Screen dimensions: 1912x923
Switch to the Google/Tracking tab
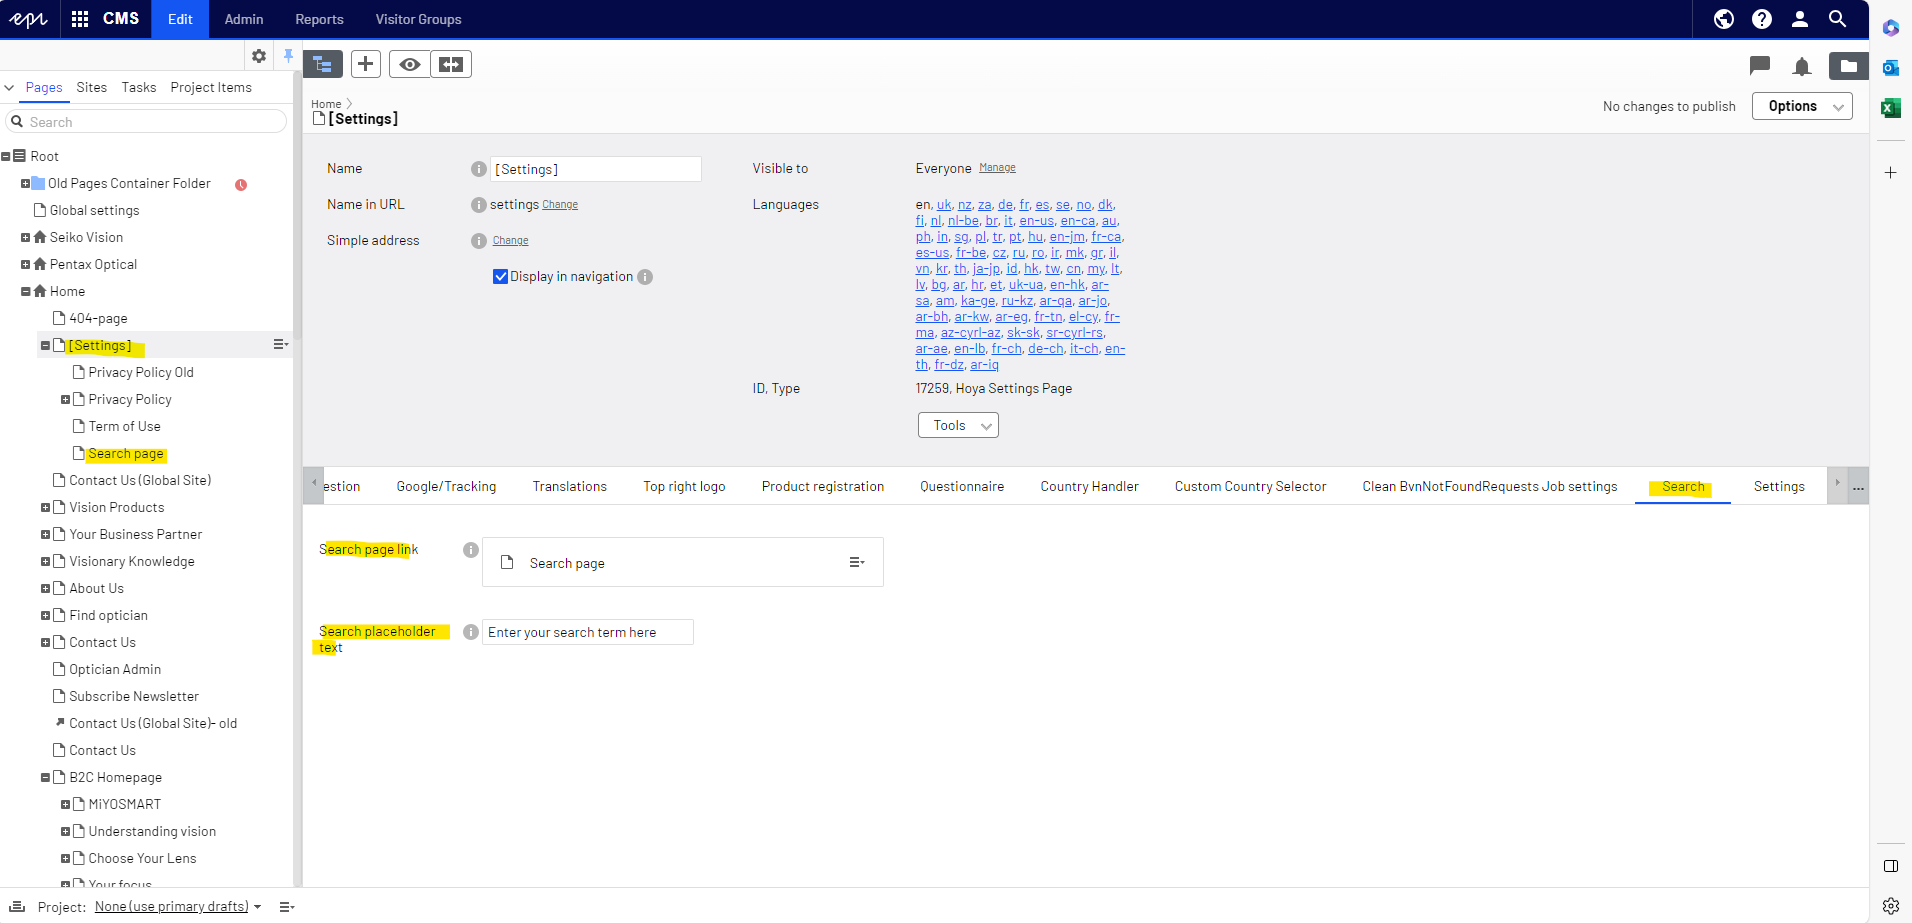(x=446, y=487)
